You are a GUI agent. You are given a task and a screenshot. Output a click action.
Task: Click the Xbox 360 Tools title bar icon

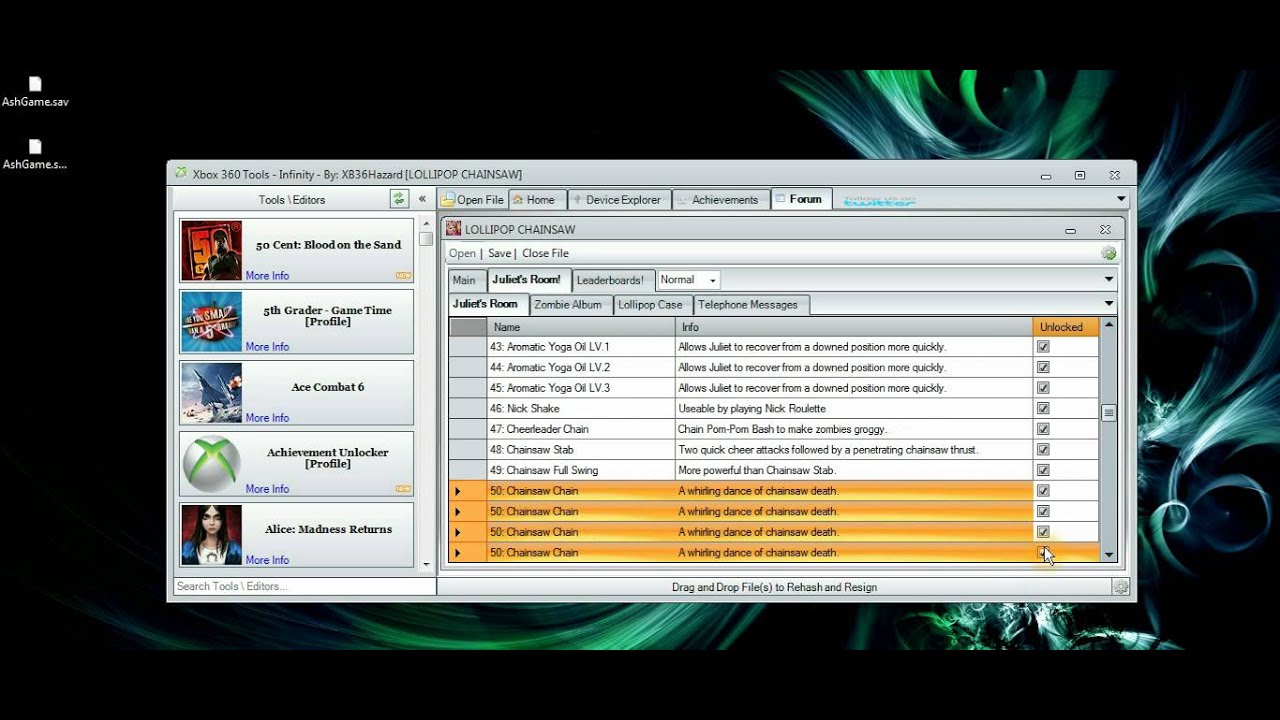181,173
